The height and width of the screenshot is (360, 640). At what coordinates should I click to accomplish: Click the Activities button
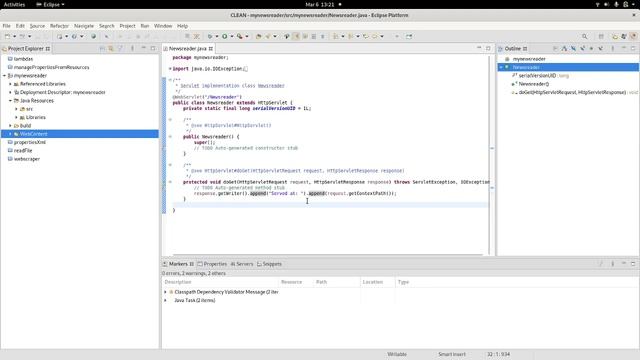point(14,4)
